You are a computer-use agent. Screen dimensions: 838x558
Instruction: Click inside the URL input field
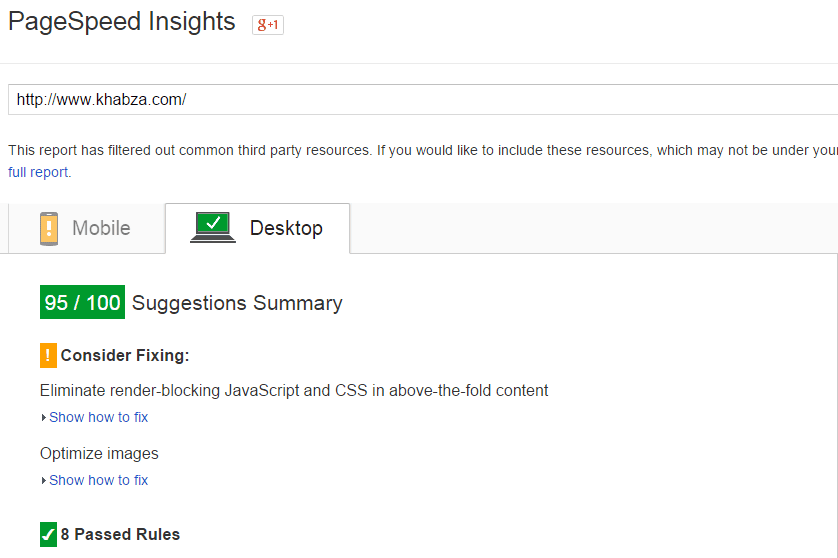(x=423, y=99)
